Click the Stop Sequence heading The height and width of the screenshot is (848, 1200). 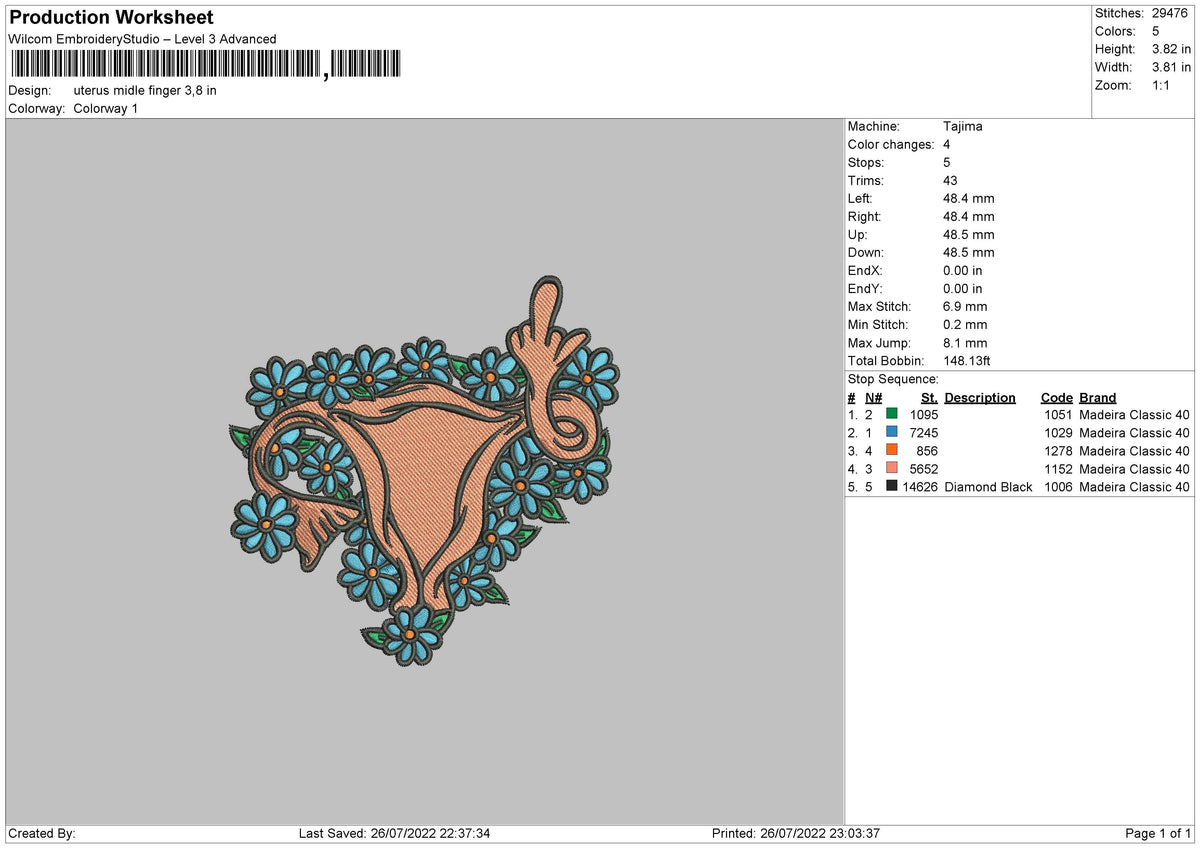[893, 380]
